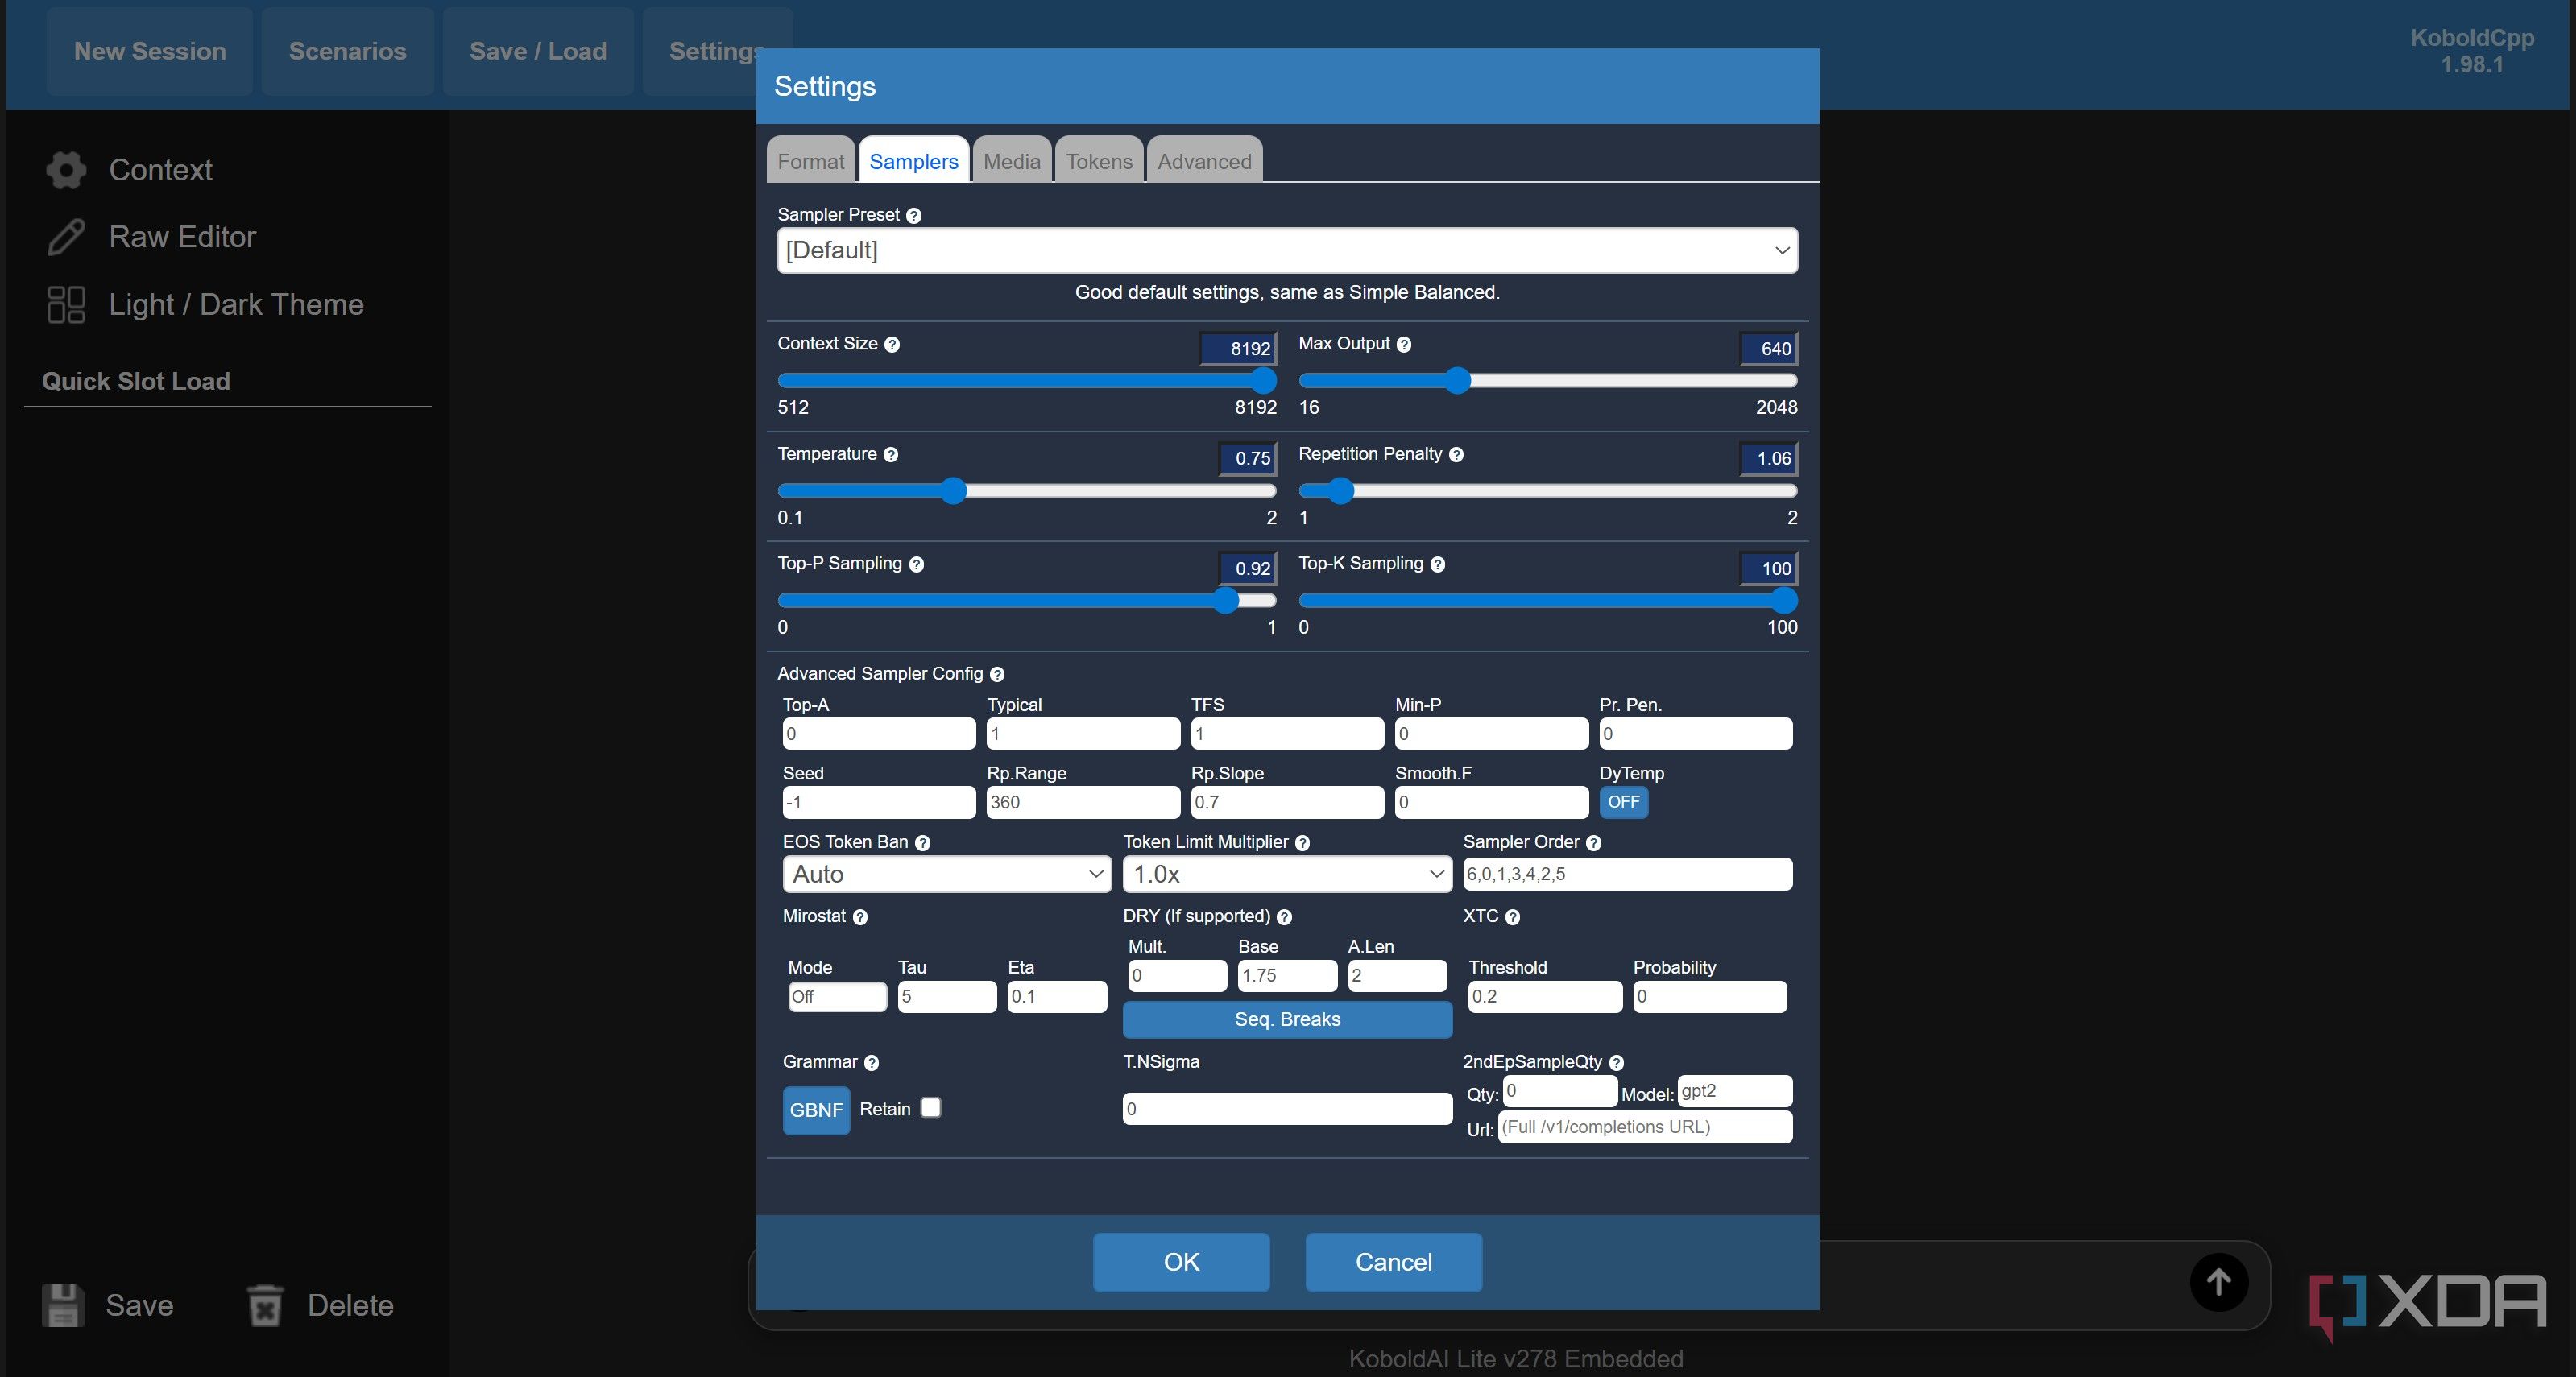Open the Save / Load menu
The width and height of the screenshot is (2576, 1377).
[x=538, y=51]
